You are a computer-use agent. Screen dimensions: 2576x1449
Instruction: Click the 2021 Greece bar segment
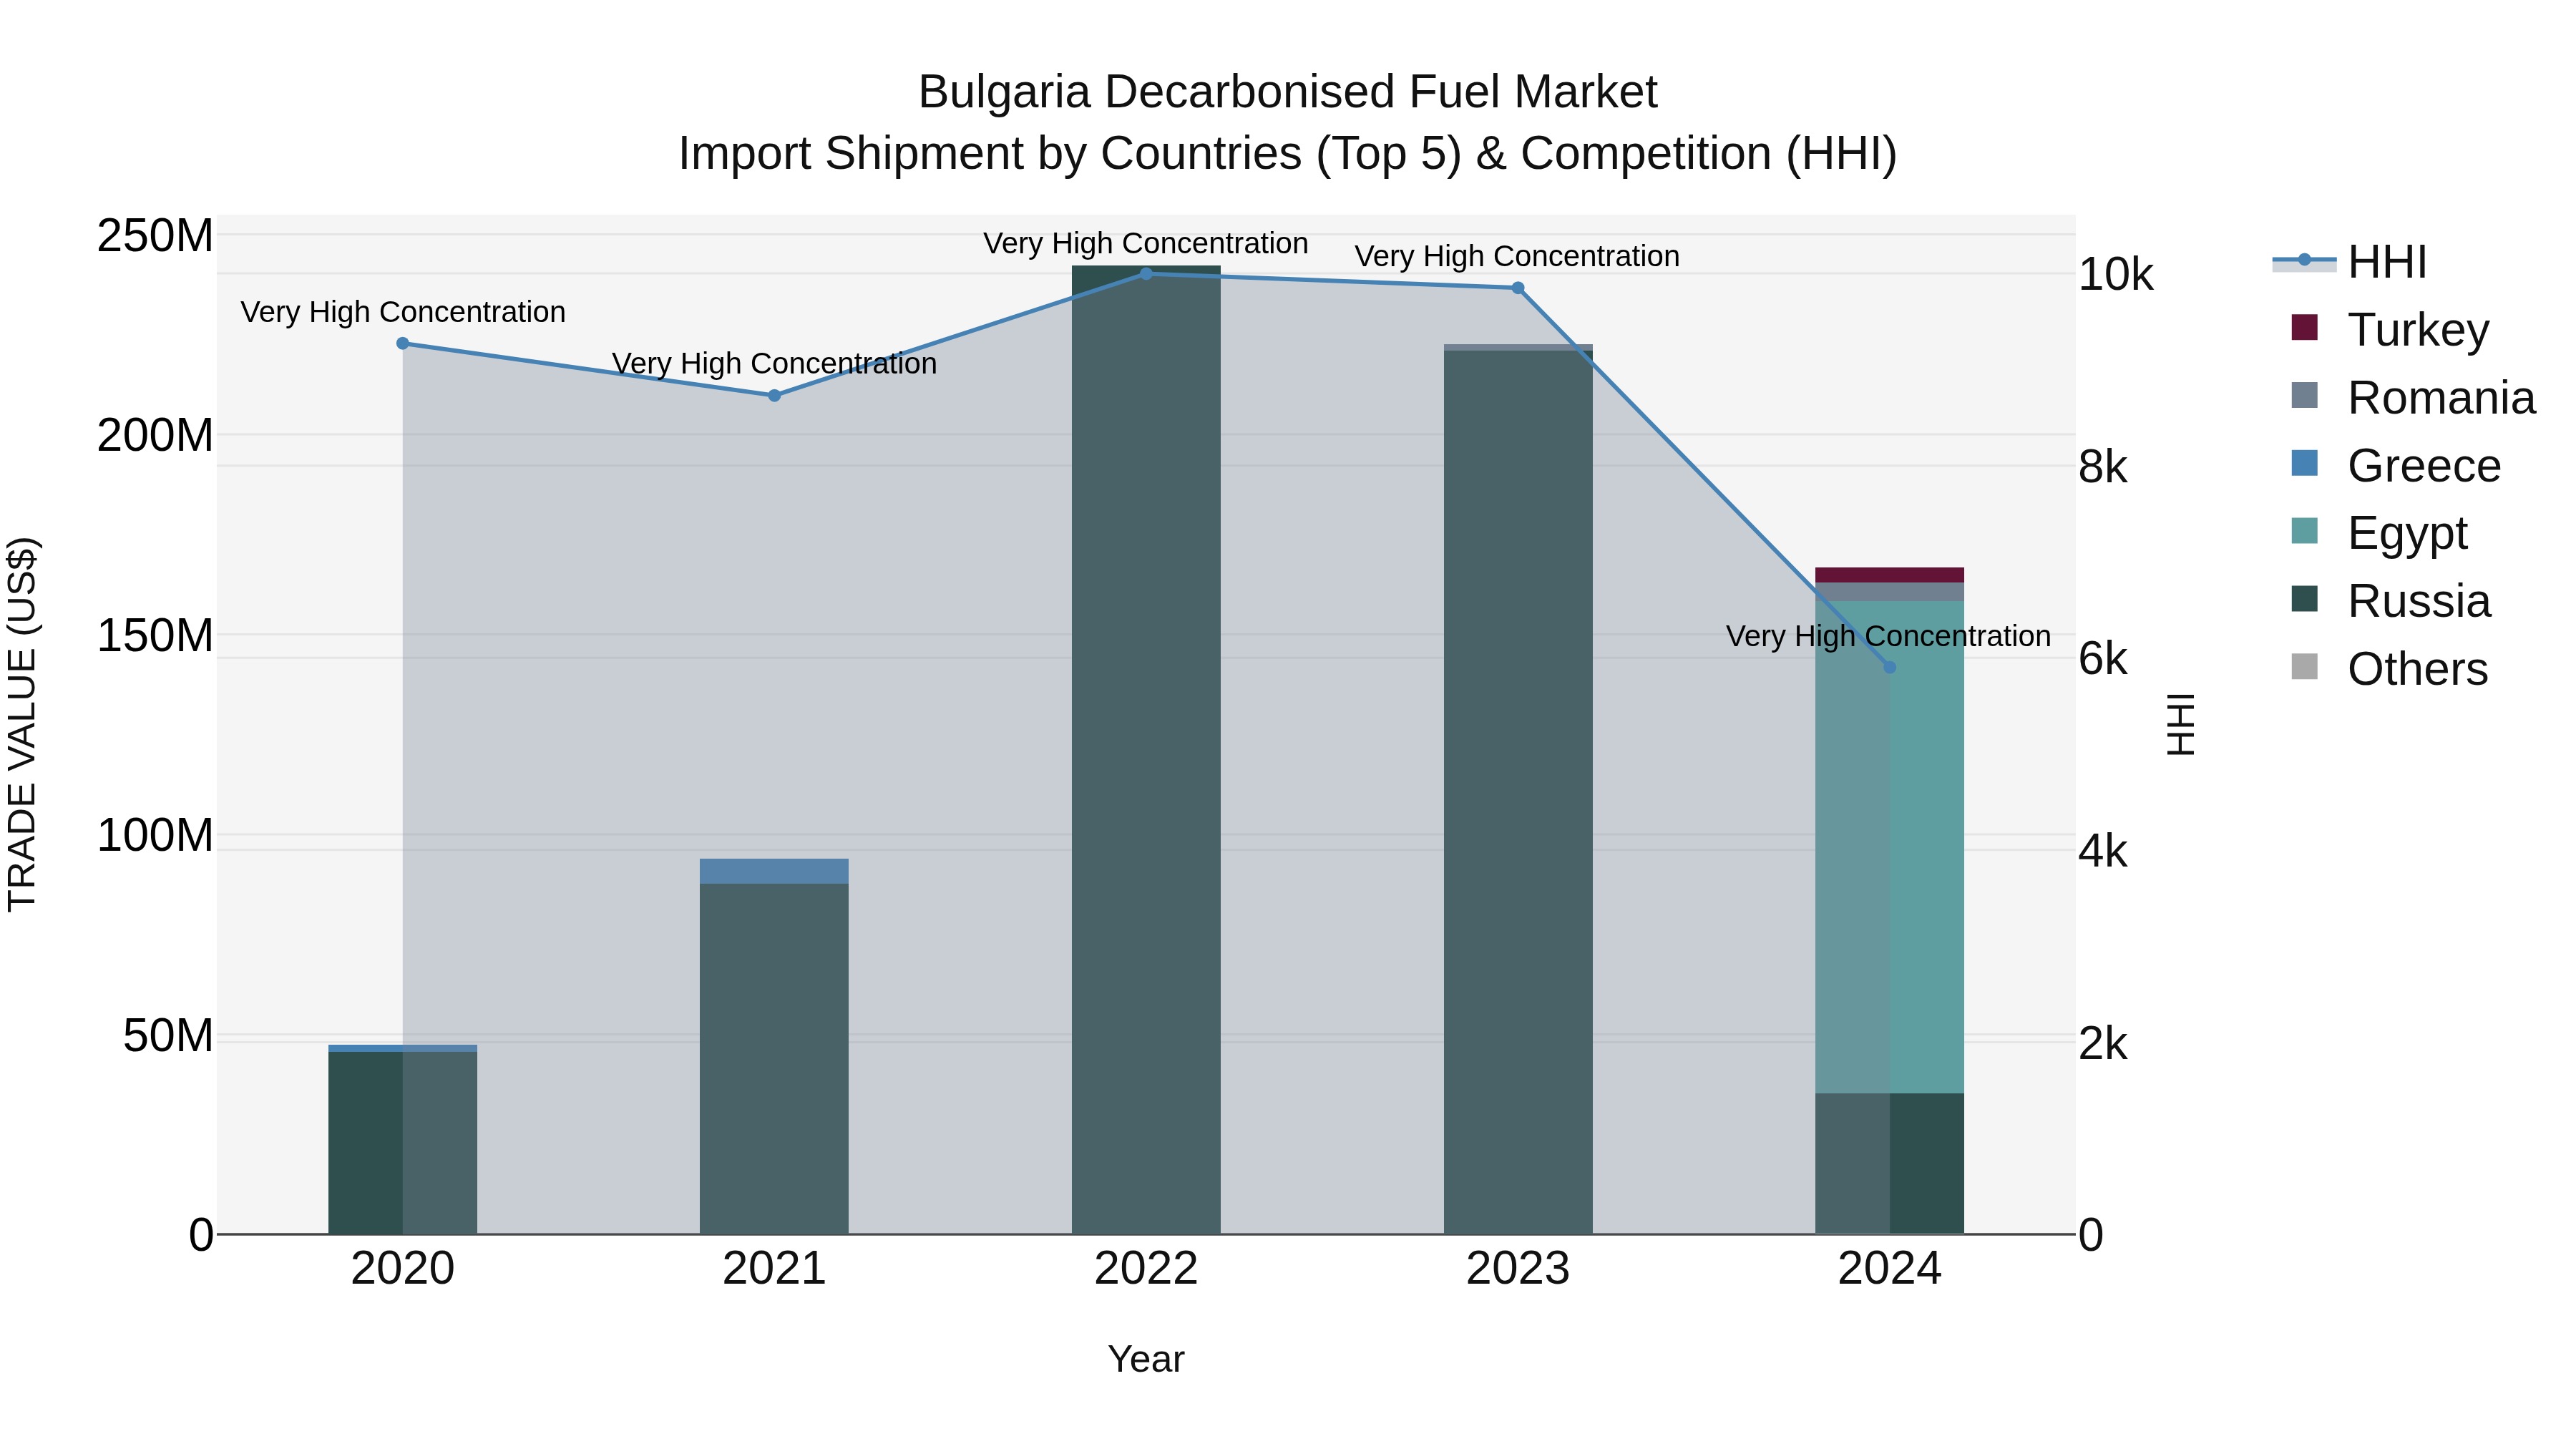(x=774, y=871)
